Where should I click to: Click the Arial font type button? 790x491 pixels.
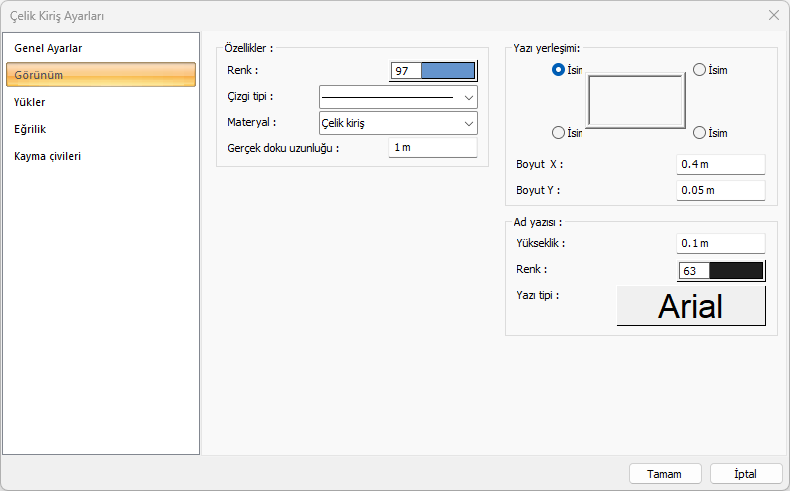691,306
